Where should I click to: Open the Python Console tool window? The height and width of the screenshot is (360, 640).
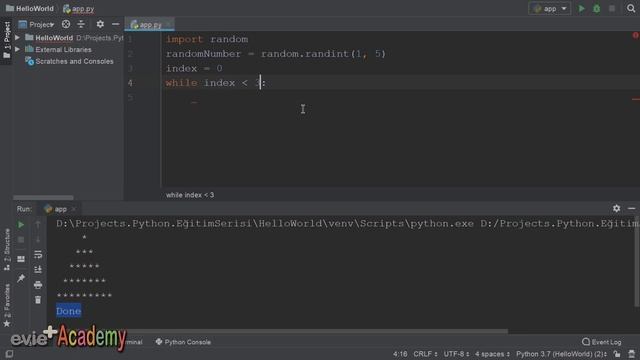click(183, 342)
